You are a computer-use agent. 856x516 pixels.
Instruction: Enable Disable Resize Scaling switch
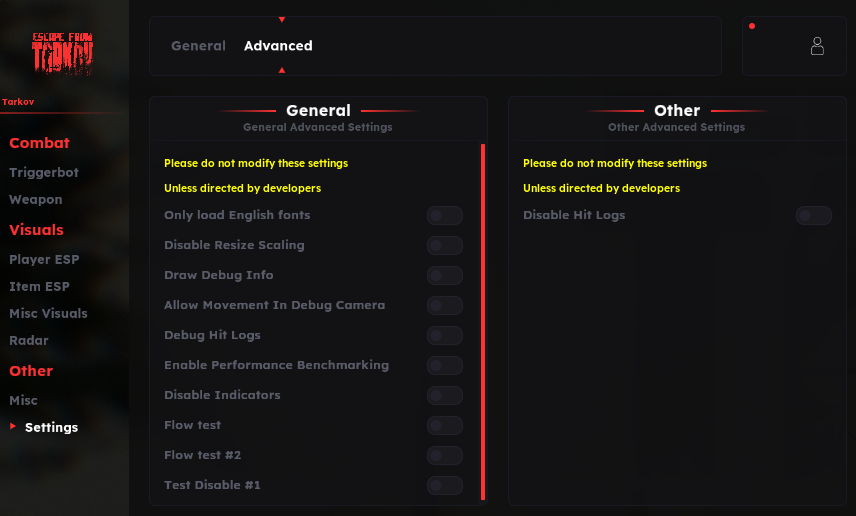coord(445,245)
